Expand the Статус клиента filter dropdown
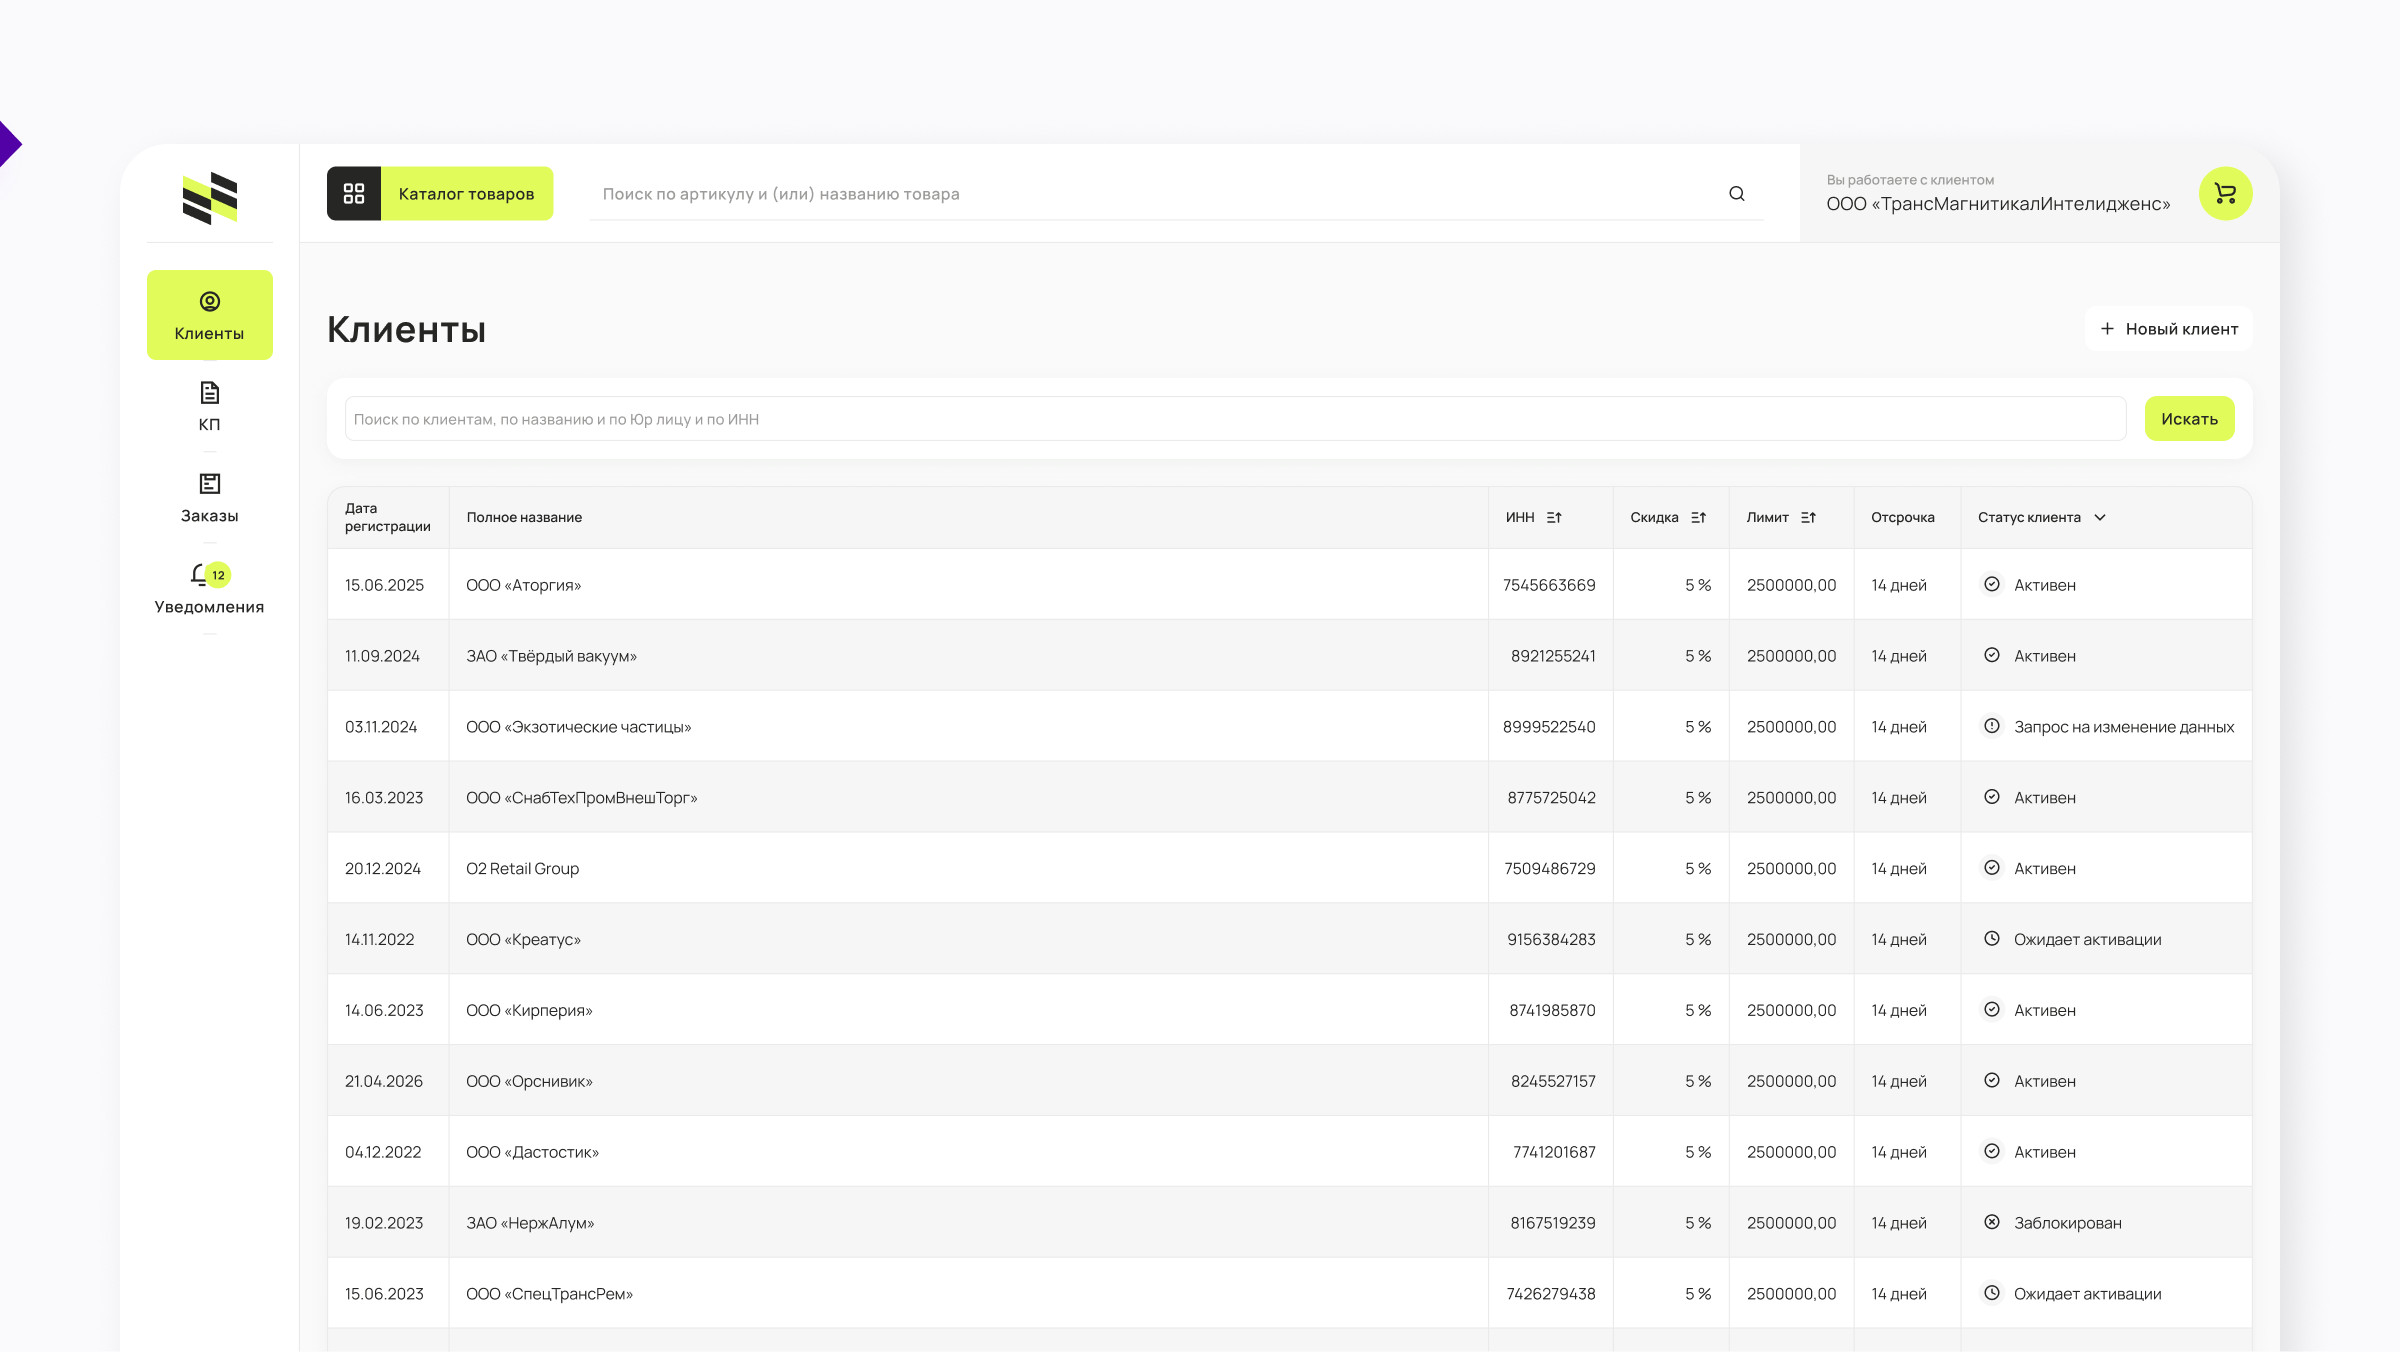 [2100, 517]
